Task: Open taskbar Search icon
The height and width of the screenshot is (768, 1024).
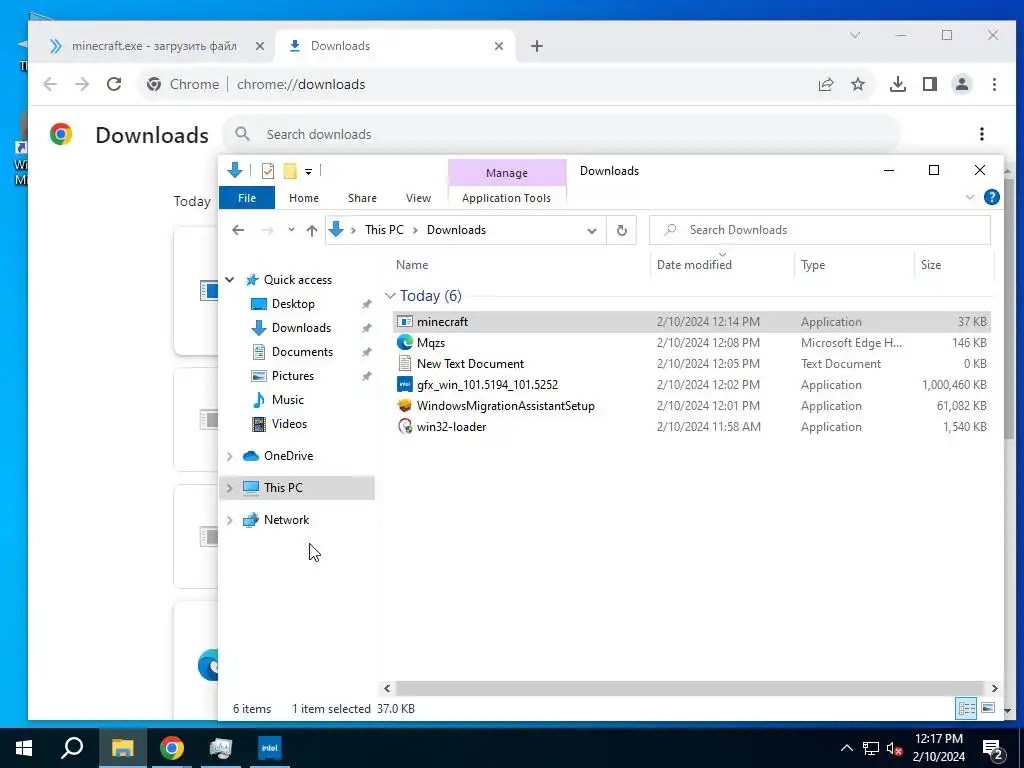Action: point(72,748)
